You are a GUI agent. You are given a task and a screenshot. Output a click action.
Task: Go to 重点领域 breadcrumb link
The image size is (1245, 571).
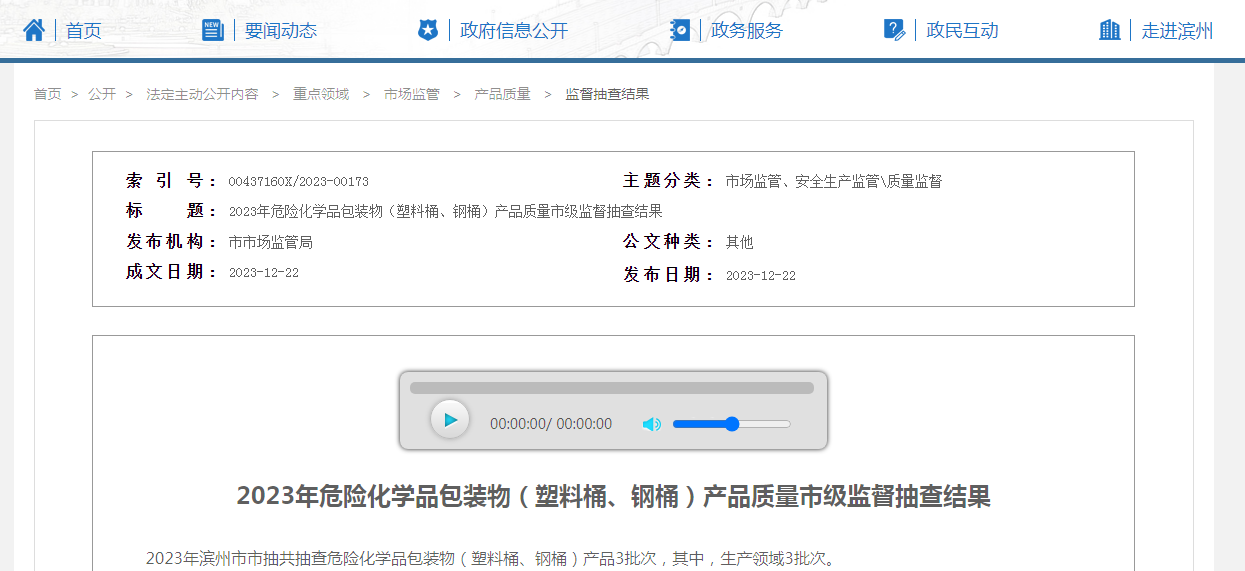click(x=321, y=94)
